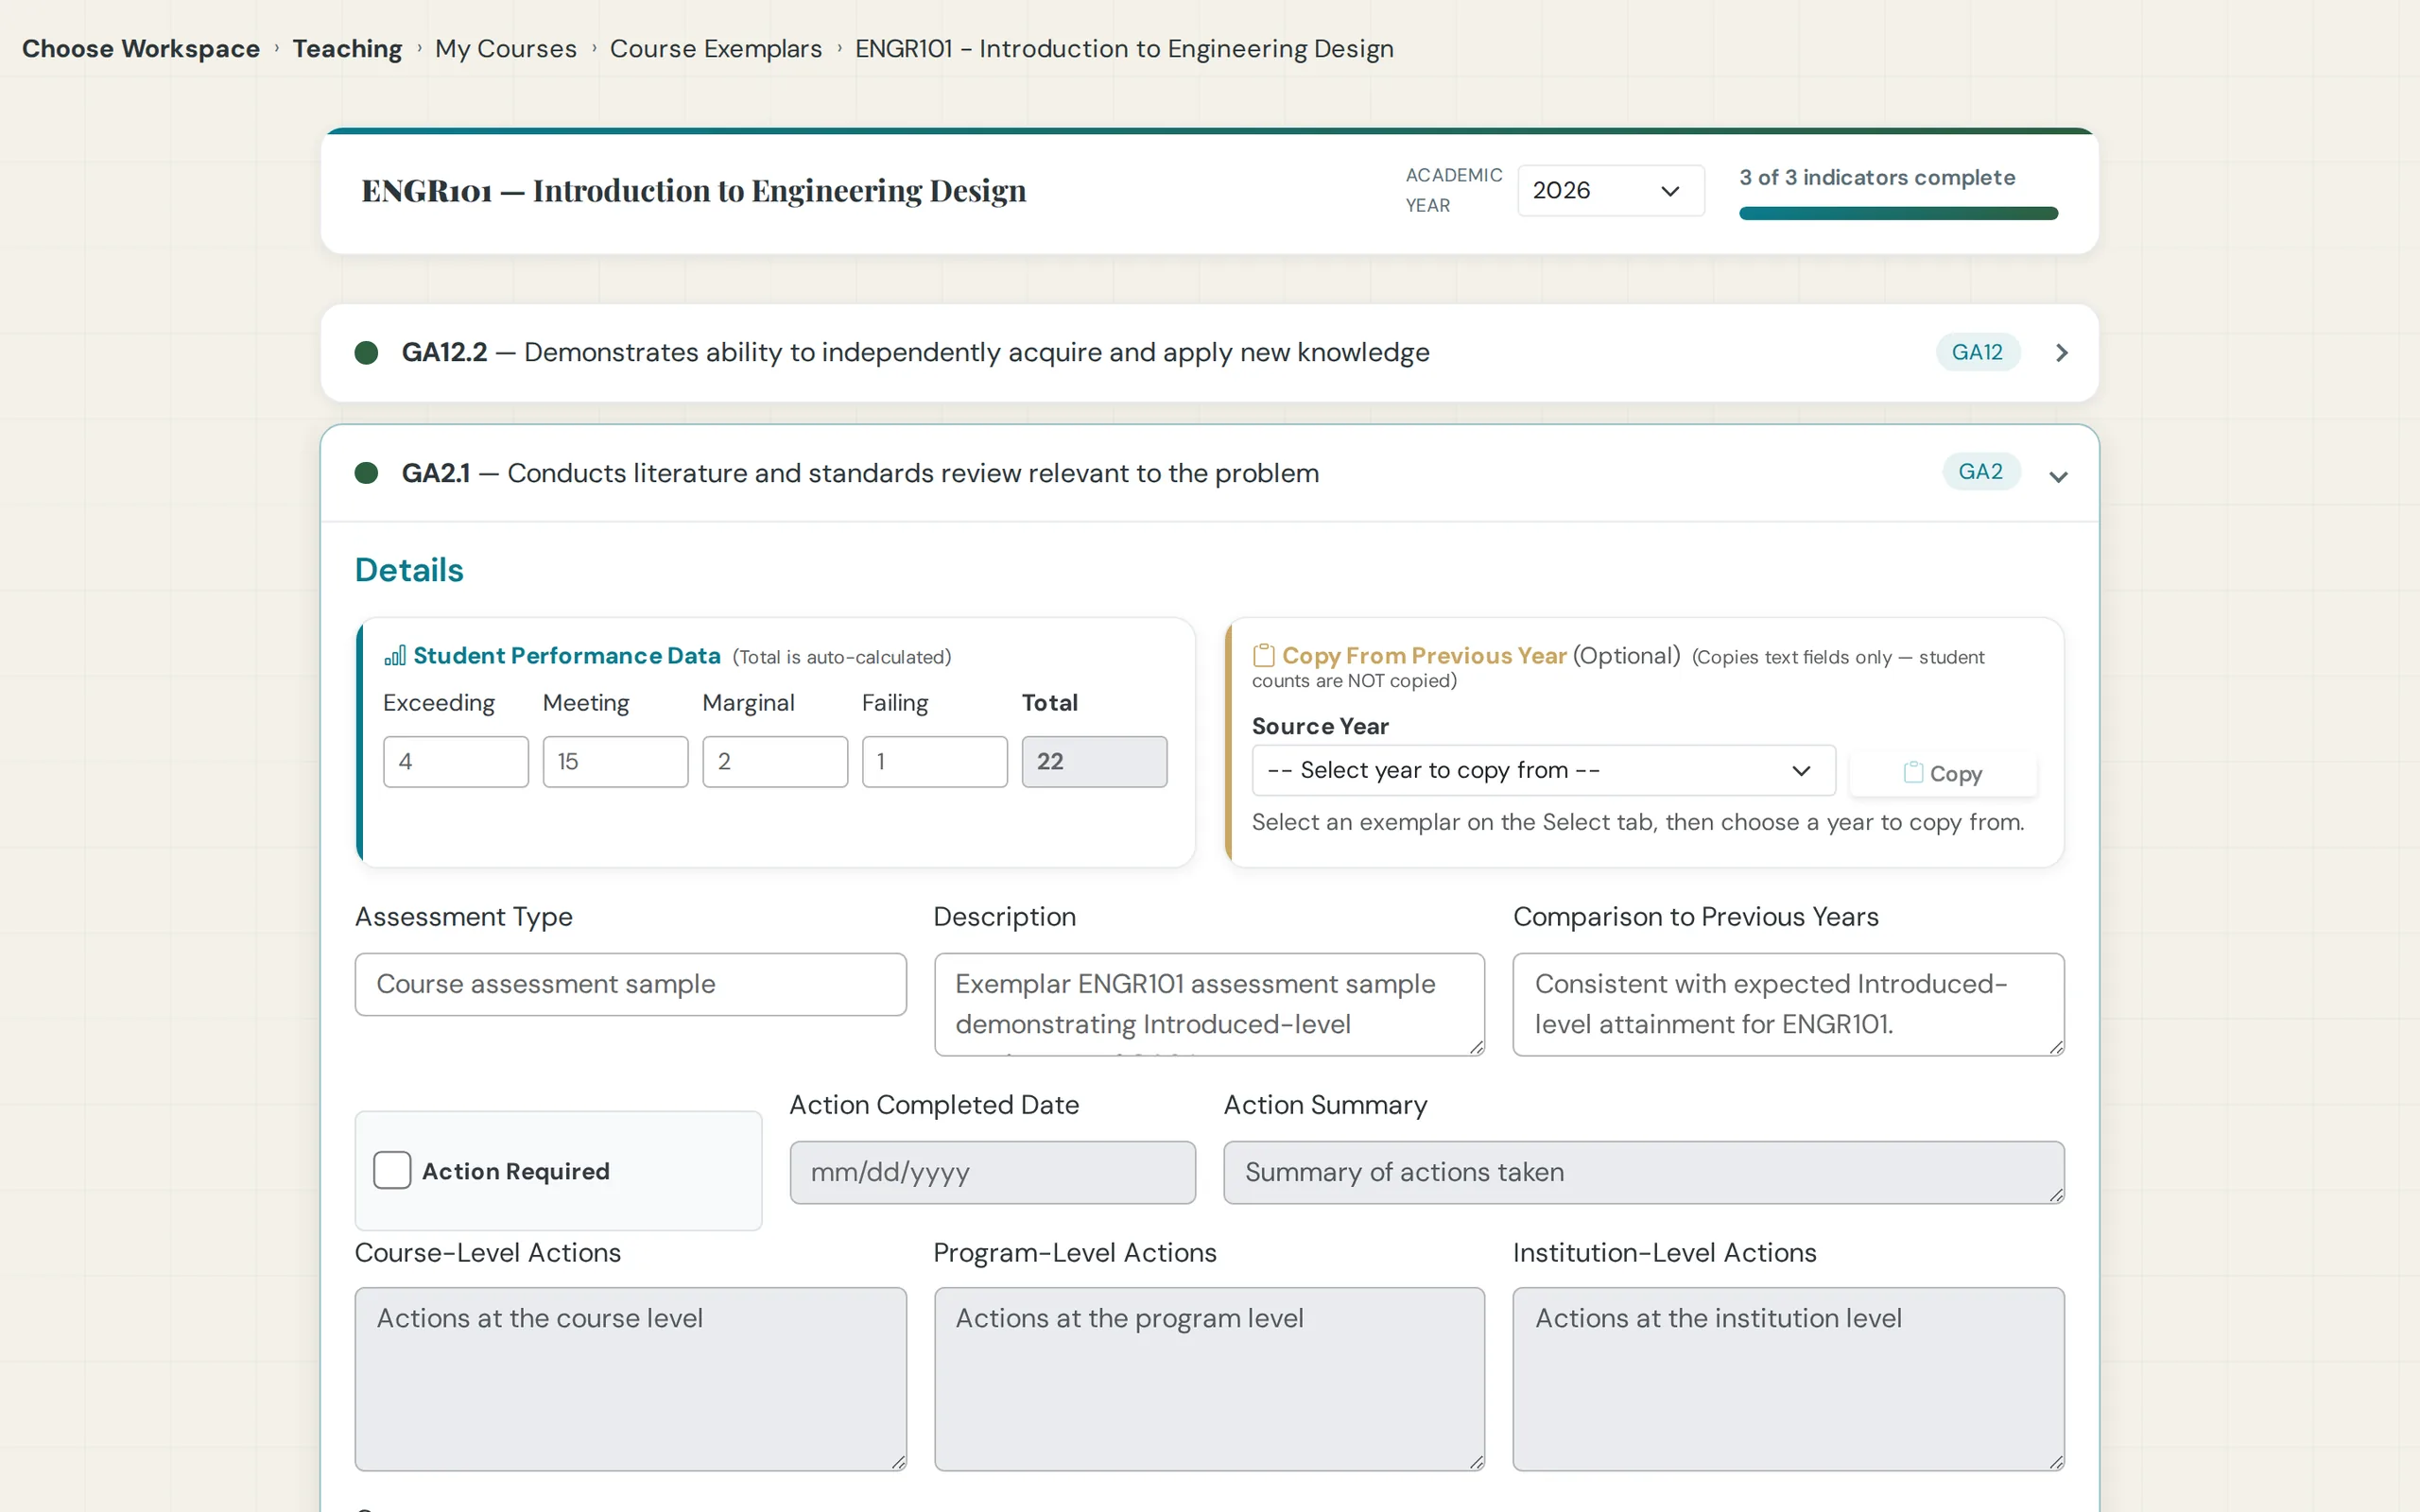Click the Action Summary text area
The height and width of the screenshot is (1512, 2420).
click(x=1644, y=1172)
